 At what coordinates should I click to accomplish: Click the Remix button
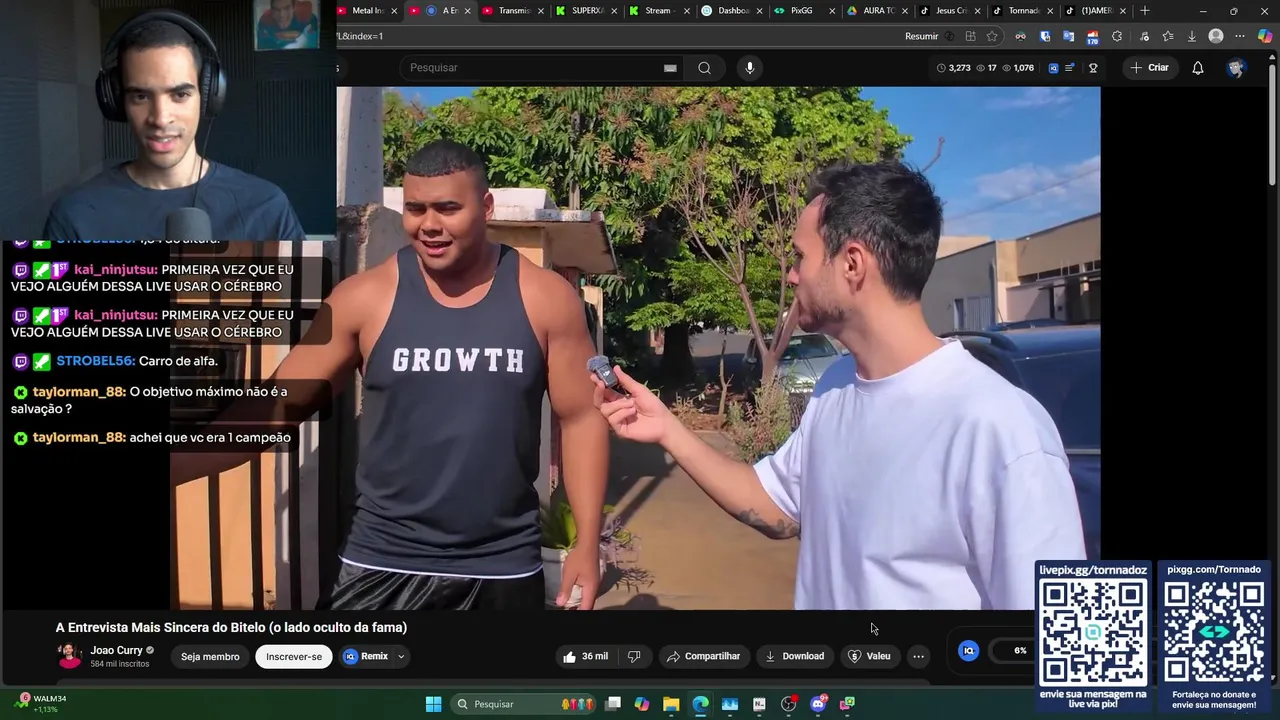coord(366,656)
